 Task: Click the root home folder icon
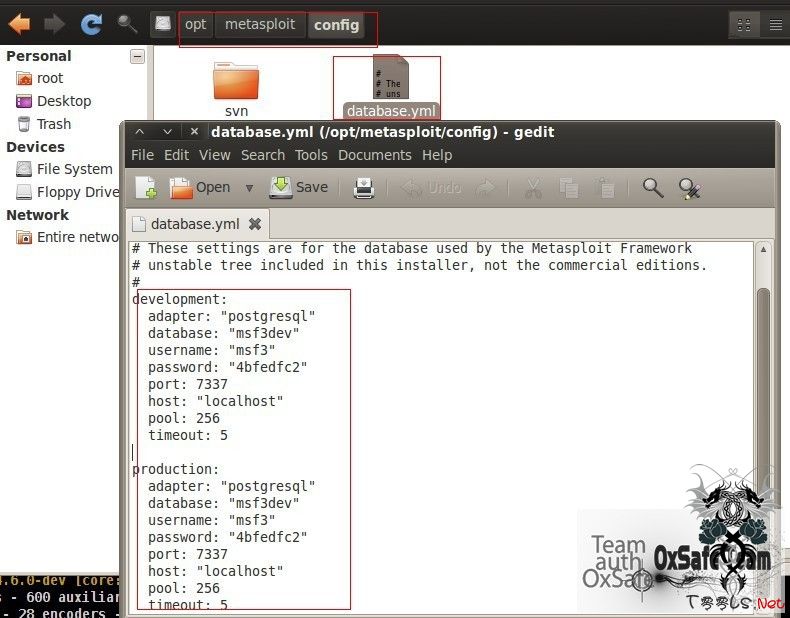tap(24, 79)
